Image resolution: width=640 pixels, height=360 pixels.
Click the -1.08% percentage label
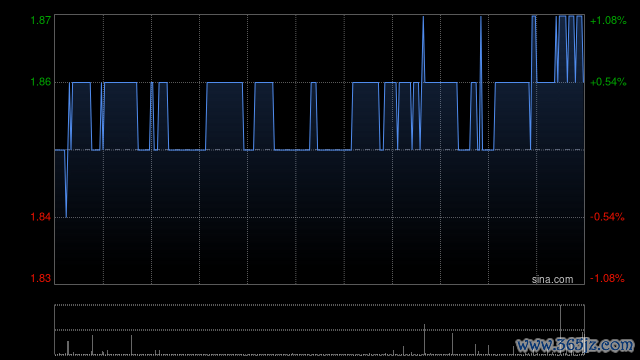[x=607, y=278]
